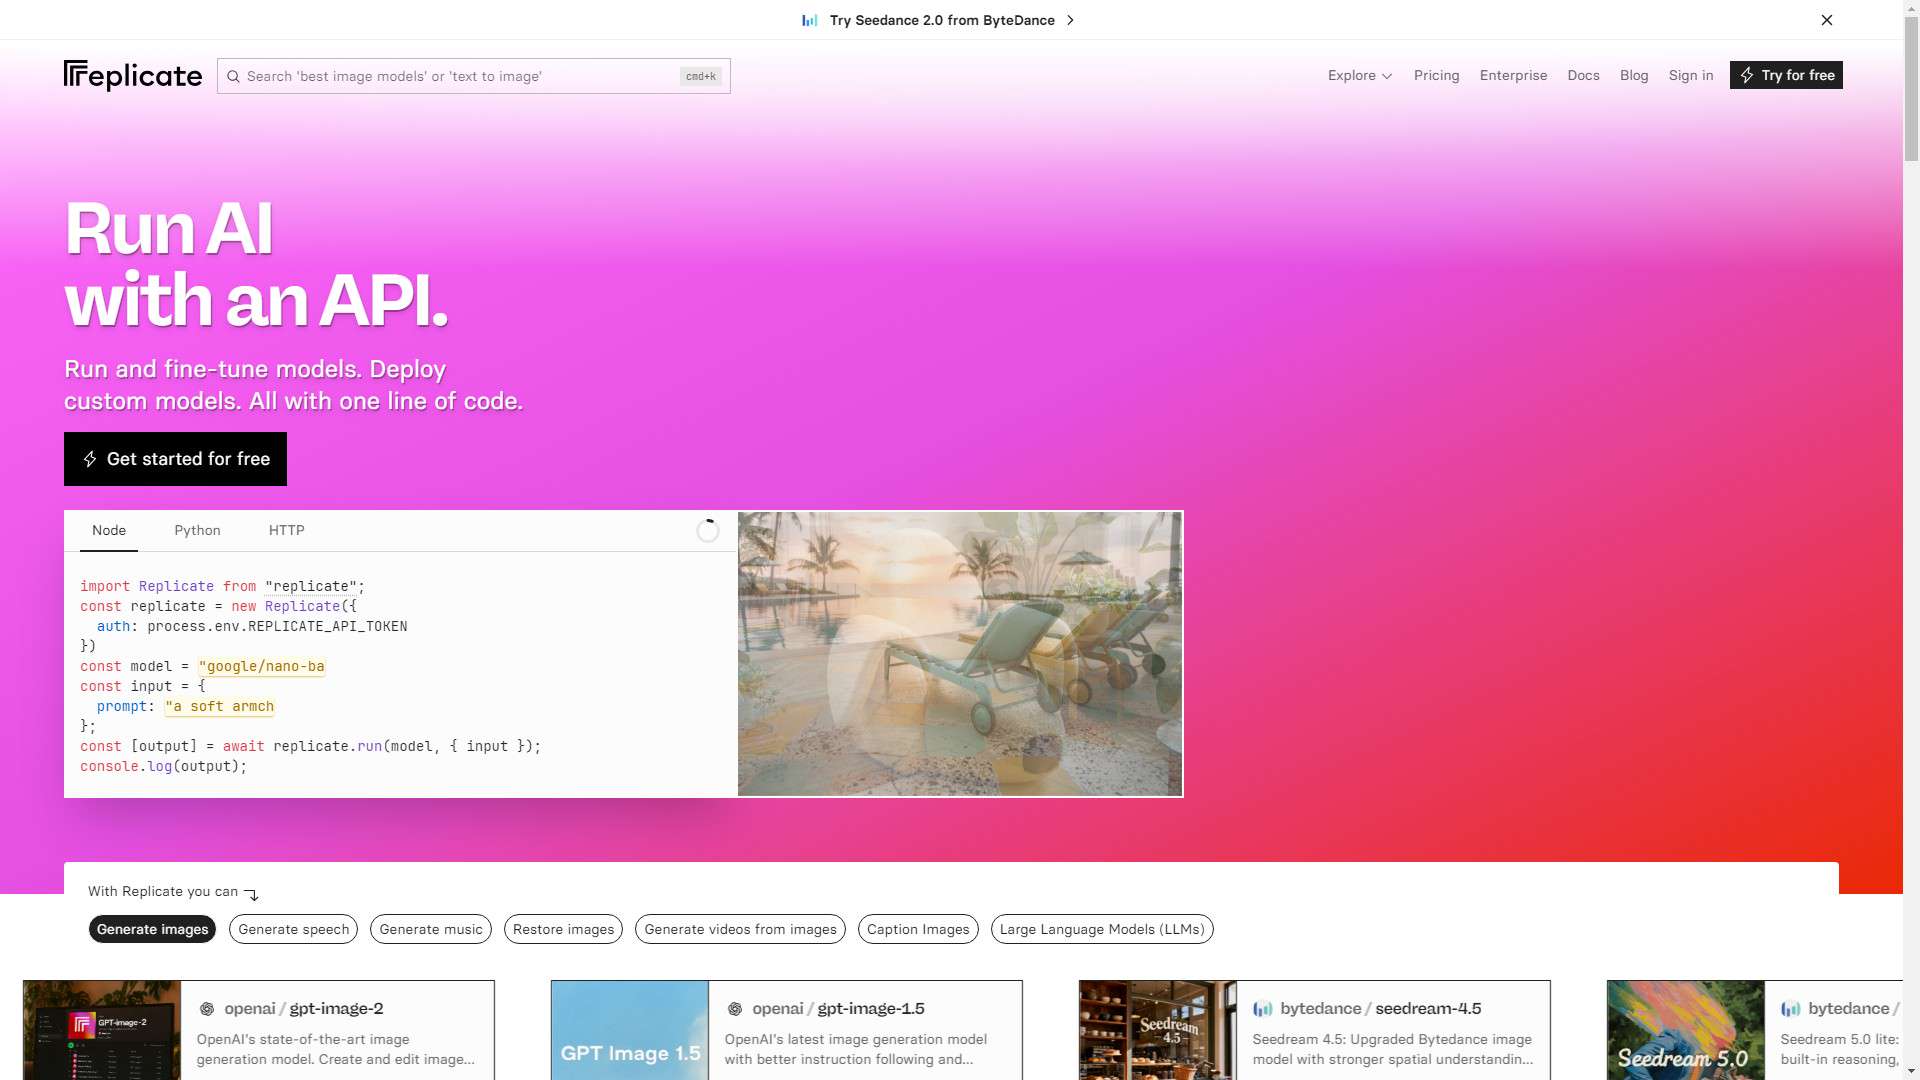The width and height of the screenshot is (1920, 1080).
Task: Click the lightning icon in Get started
Action: point(90,459)
